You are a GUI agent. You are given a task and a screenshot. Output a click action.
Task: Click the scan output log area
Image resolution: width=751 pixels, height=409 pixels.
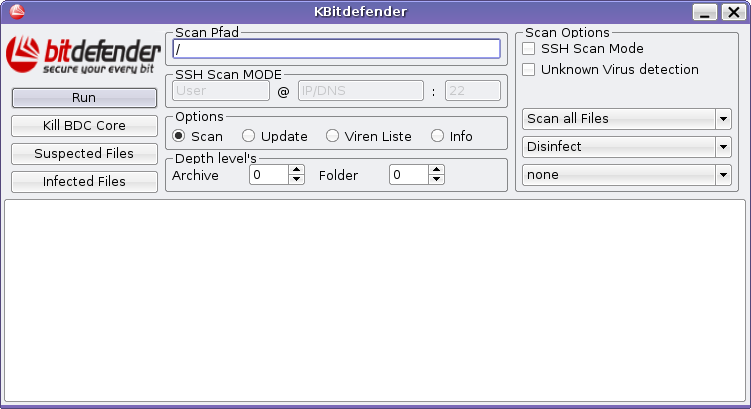[375, 301]
